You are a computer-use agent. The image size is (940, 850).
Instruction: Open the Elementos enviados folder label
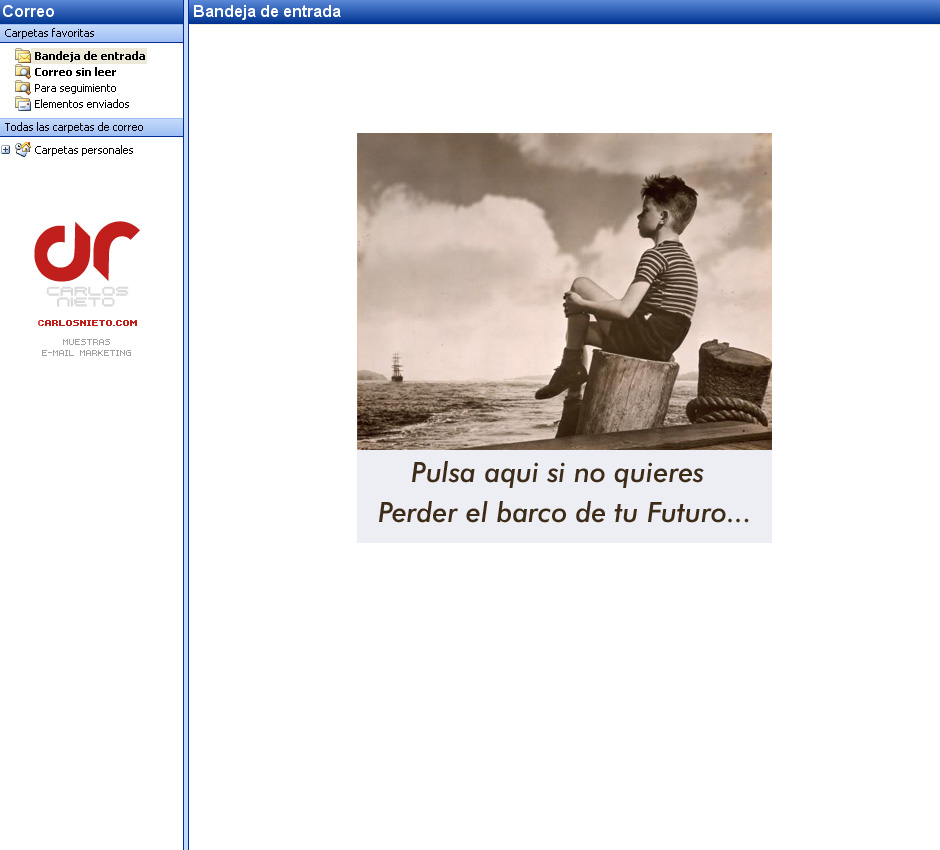coord(82,104)
